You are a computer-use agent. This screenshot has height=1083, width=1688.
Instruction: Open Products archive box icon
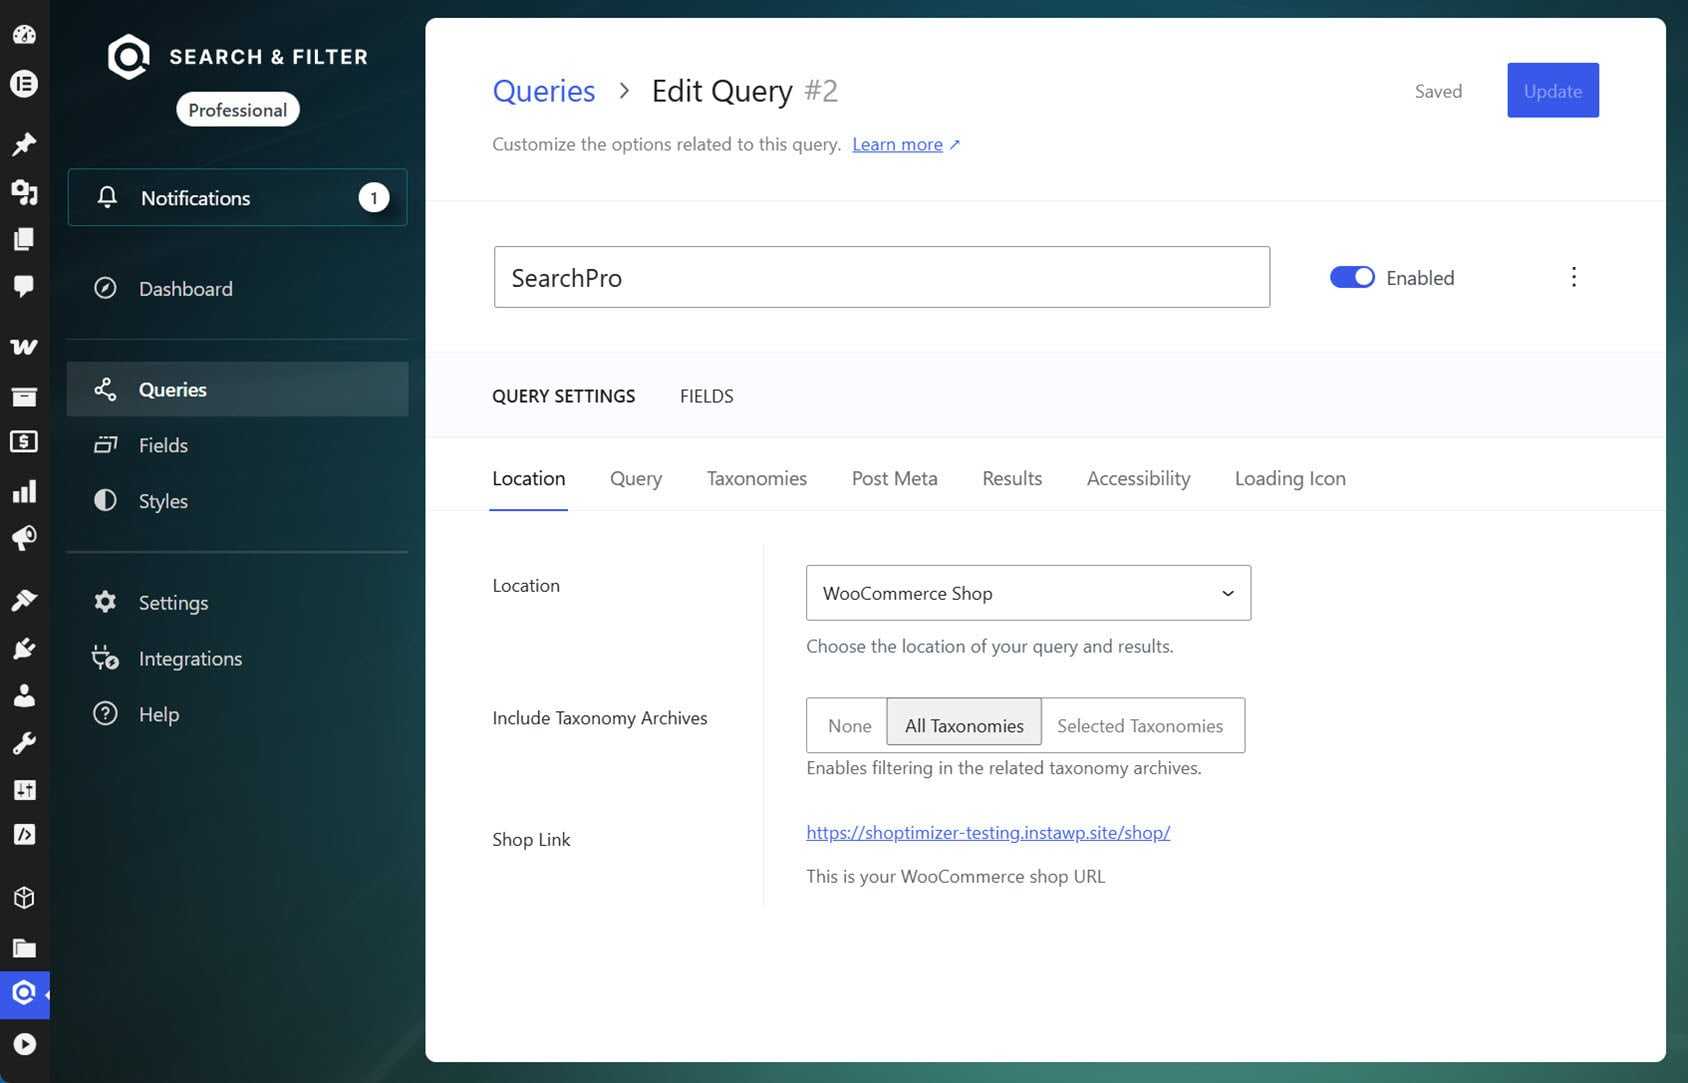[24, 396]
